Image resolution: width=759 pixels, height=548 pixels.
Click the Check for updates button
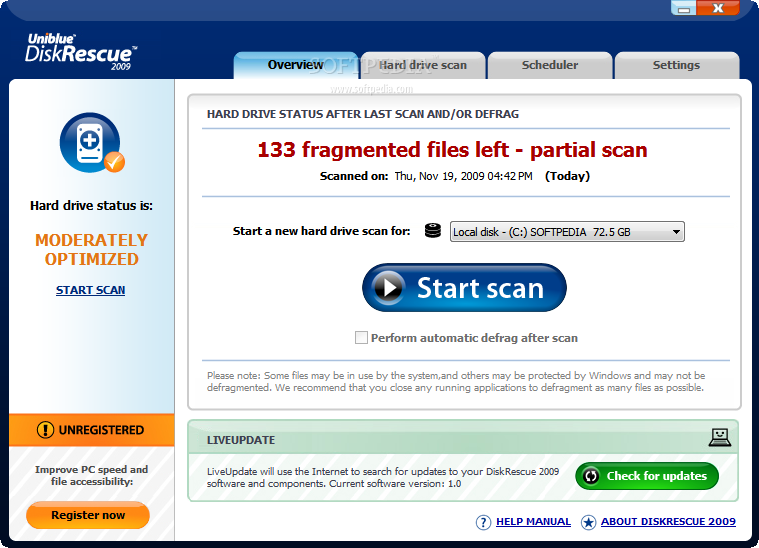click(647, 476)
